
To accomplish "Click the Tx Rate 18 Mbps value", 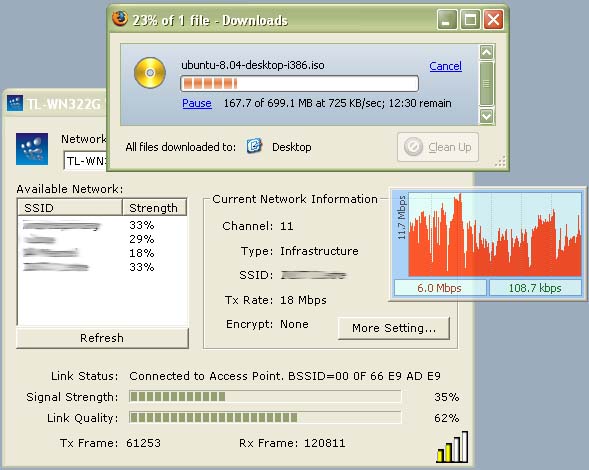I will tap(303, 300).
